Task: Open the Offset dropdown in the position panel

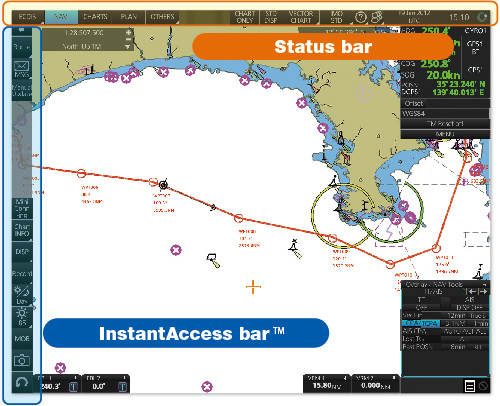Action: (445, 103)
